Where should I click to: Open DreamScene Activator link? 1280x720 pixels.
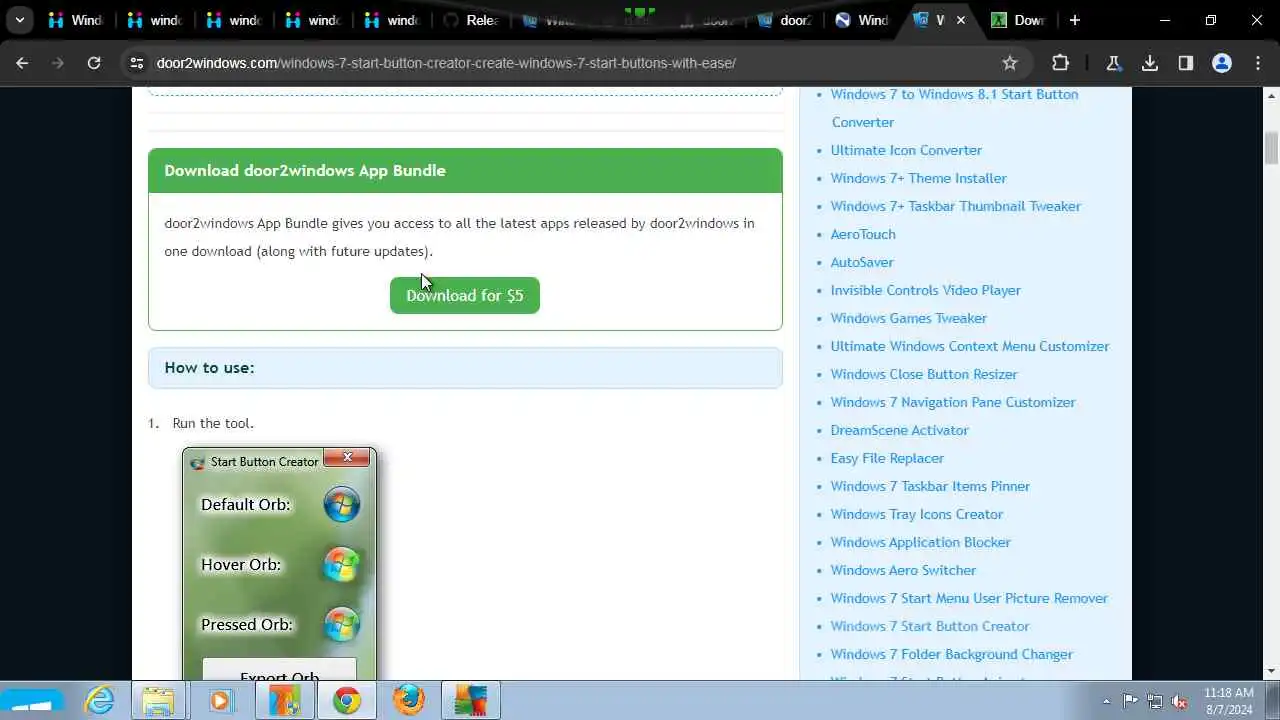coord(899,430)
